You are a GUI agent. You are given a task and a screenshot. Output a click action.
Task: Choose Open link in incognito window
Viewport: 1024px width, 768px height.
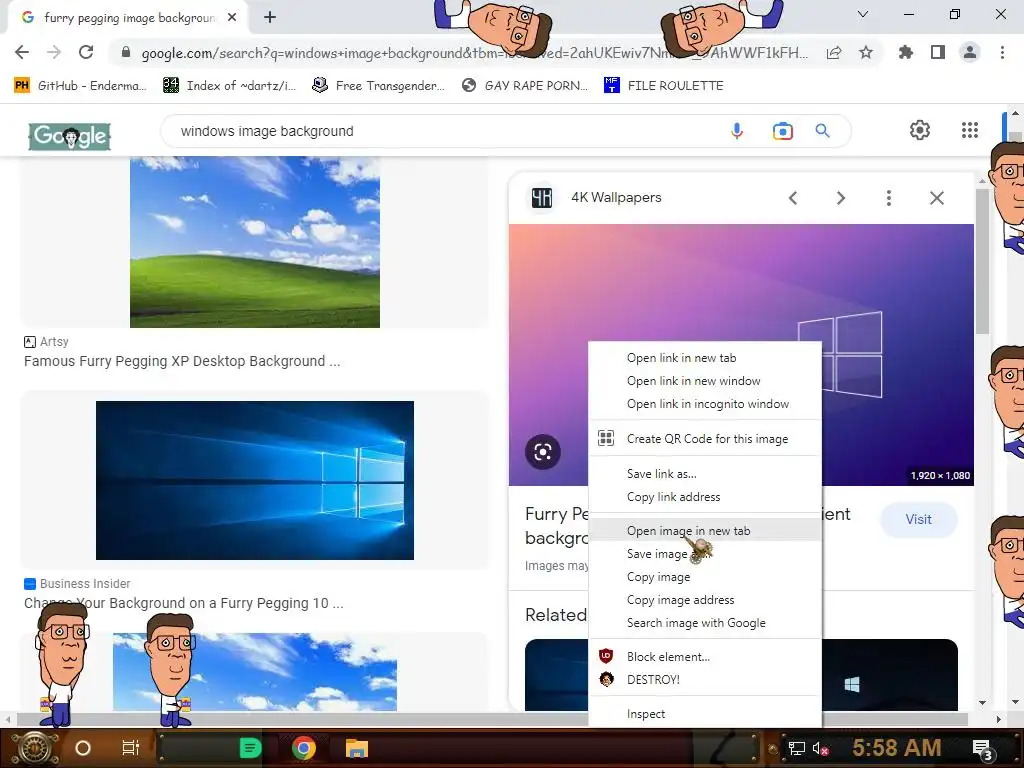(x=705, y=404)
